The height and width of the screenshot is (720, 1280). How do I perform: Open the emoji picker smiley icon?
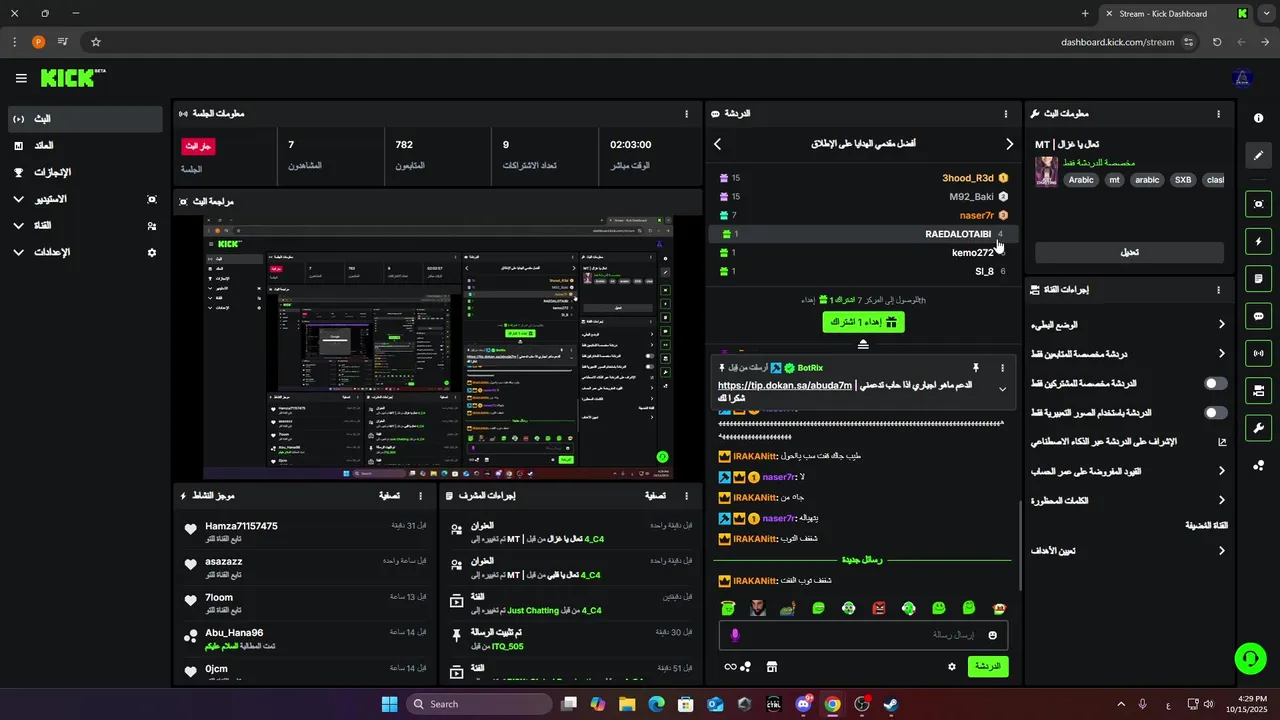[993, 635]
